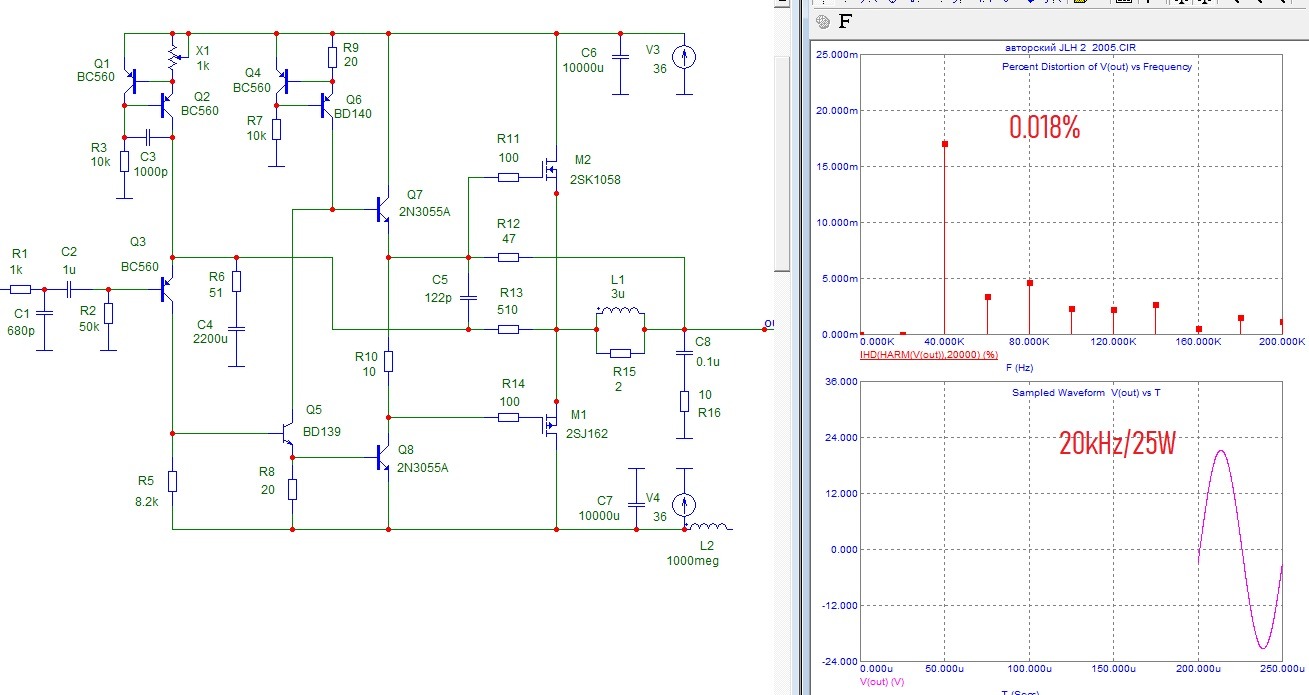
Task: Click the V(out) (V) waveform label
Action: pyautogui.click(x=883, y=681)
